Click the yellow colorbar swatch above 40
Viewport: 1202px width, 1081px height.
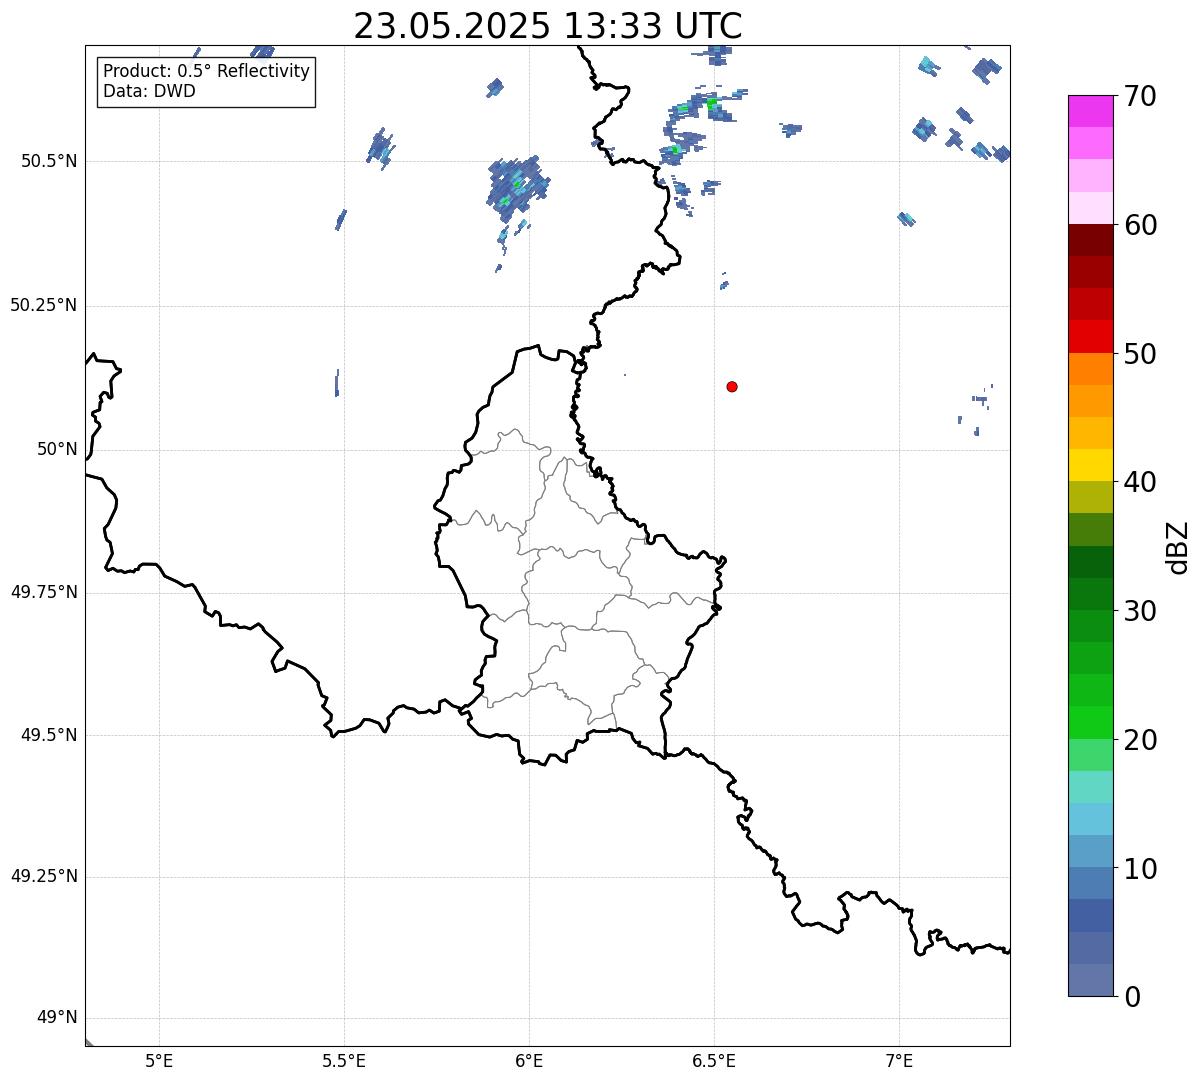[1090, 465]
